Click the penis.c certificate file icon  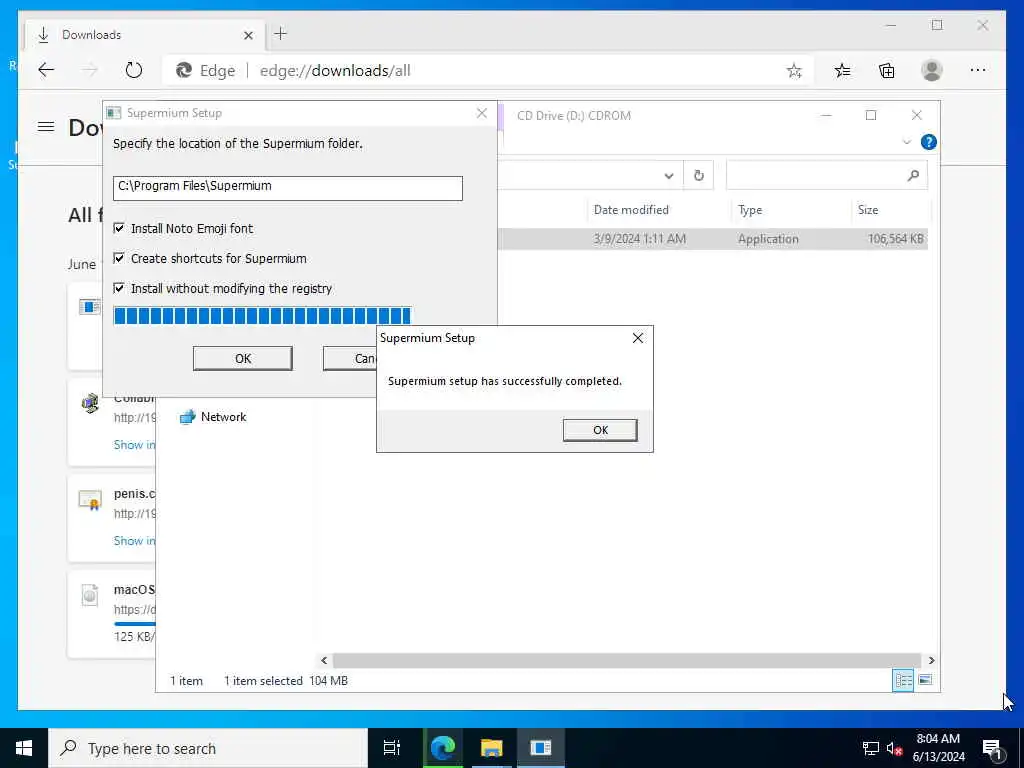coord(89,500)
